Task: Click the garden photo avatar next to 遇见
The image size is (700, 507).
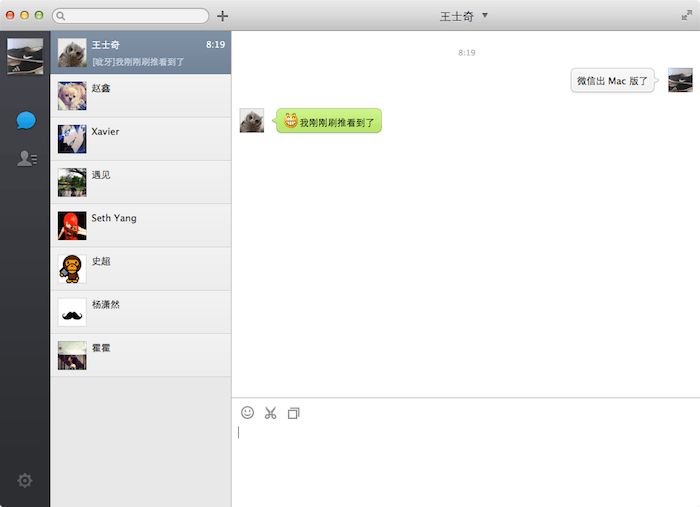Action: [72, 182]
